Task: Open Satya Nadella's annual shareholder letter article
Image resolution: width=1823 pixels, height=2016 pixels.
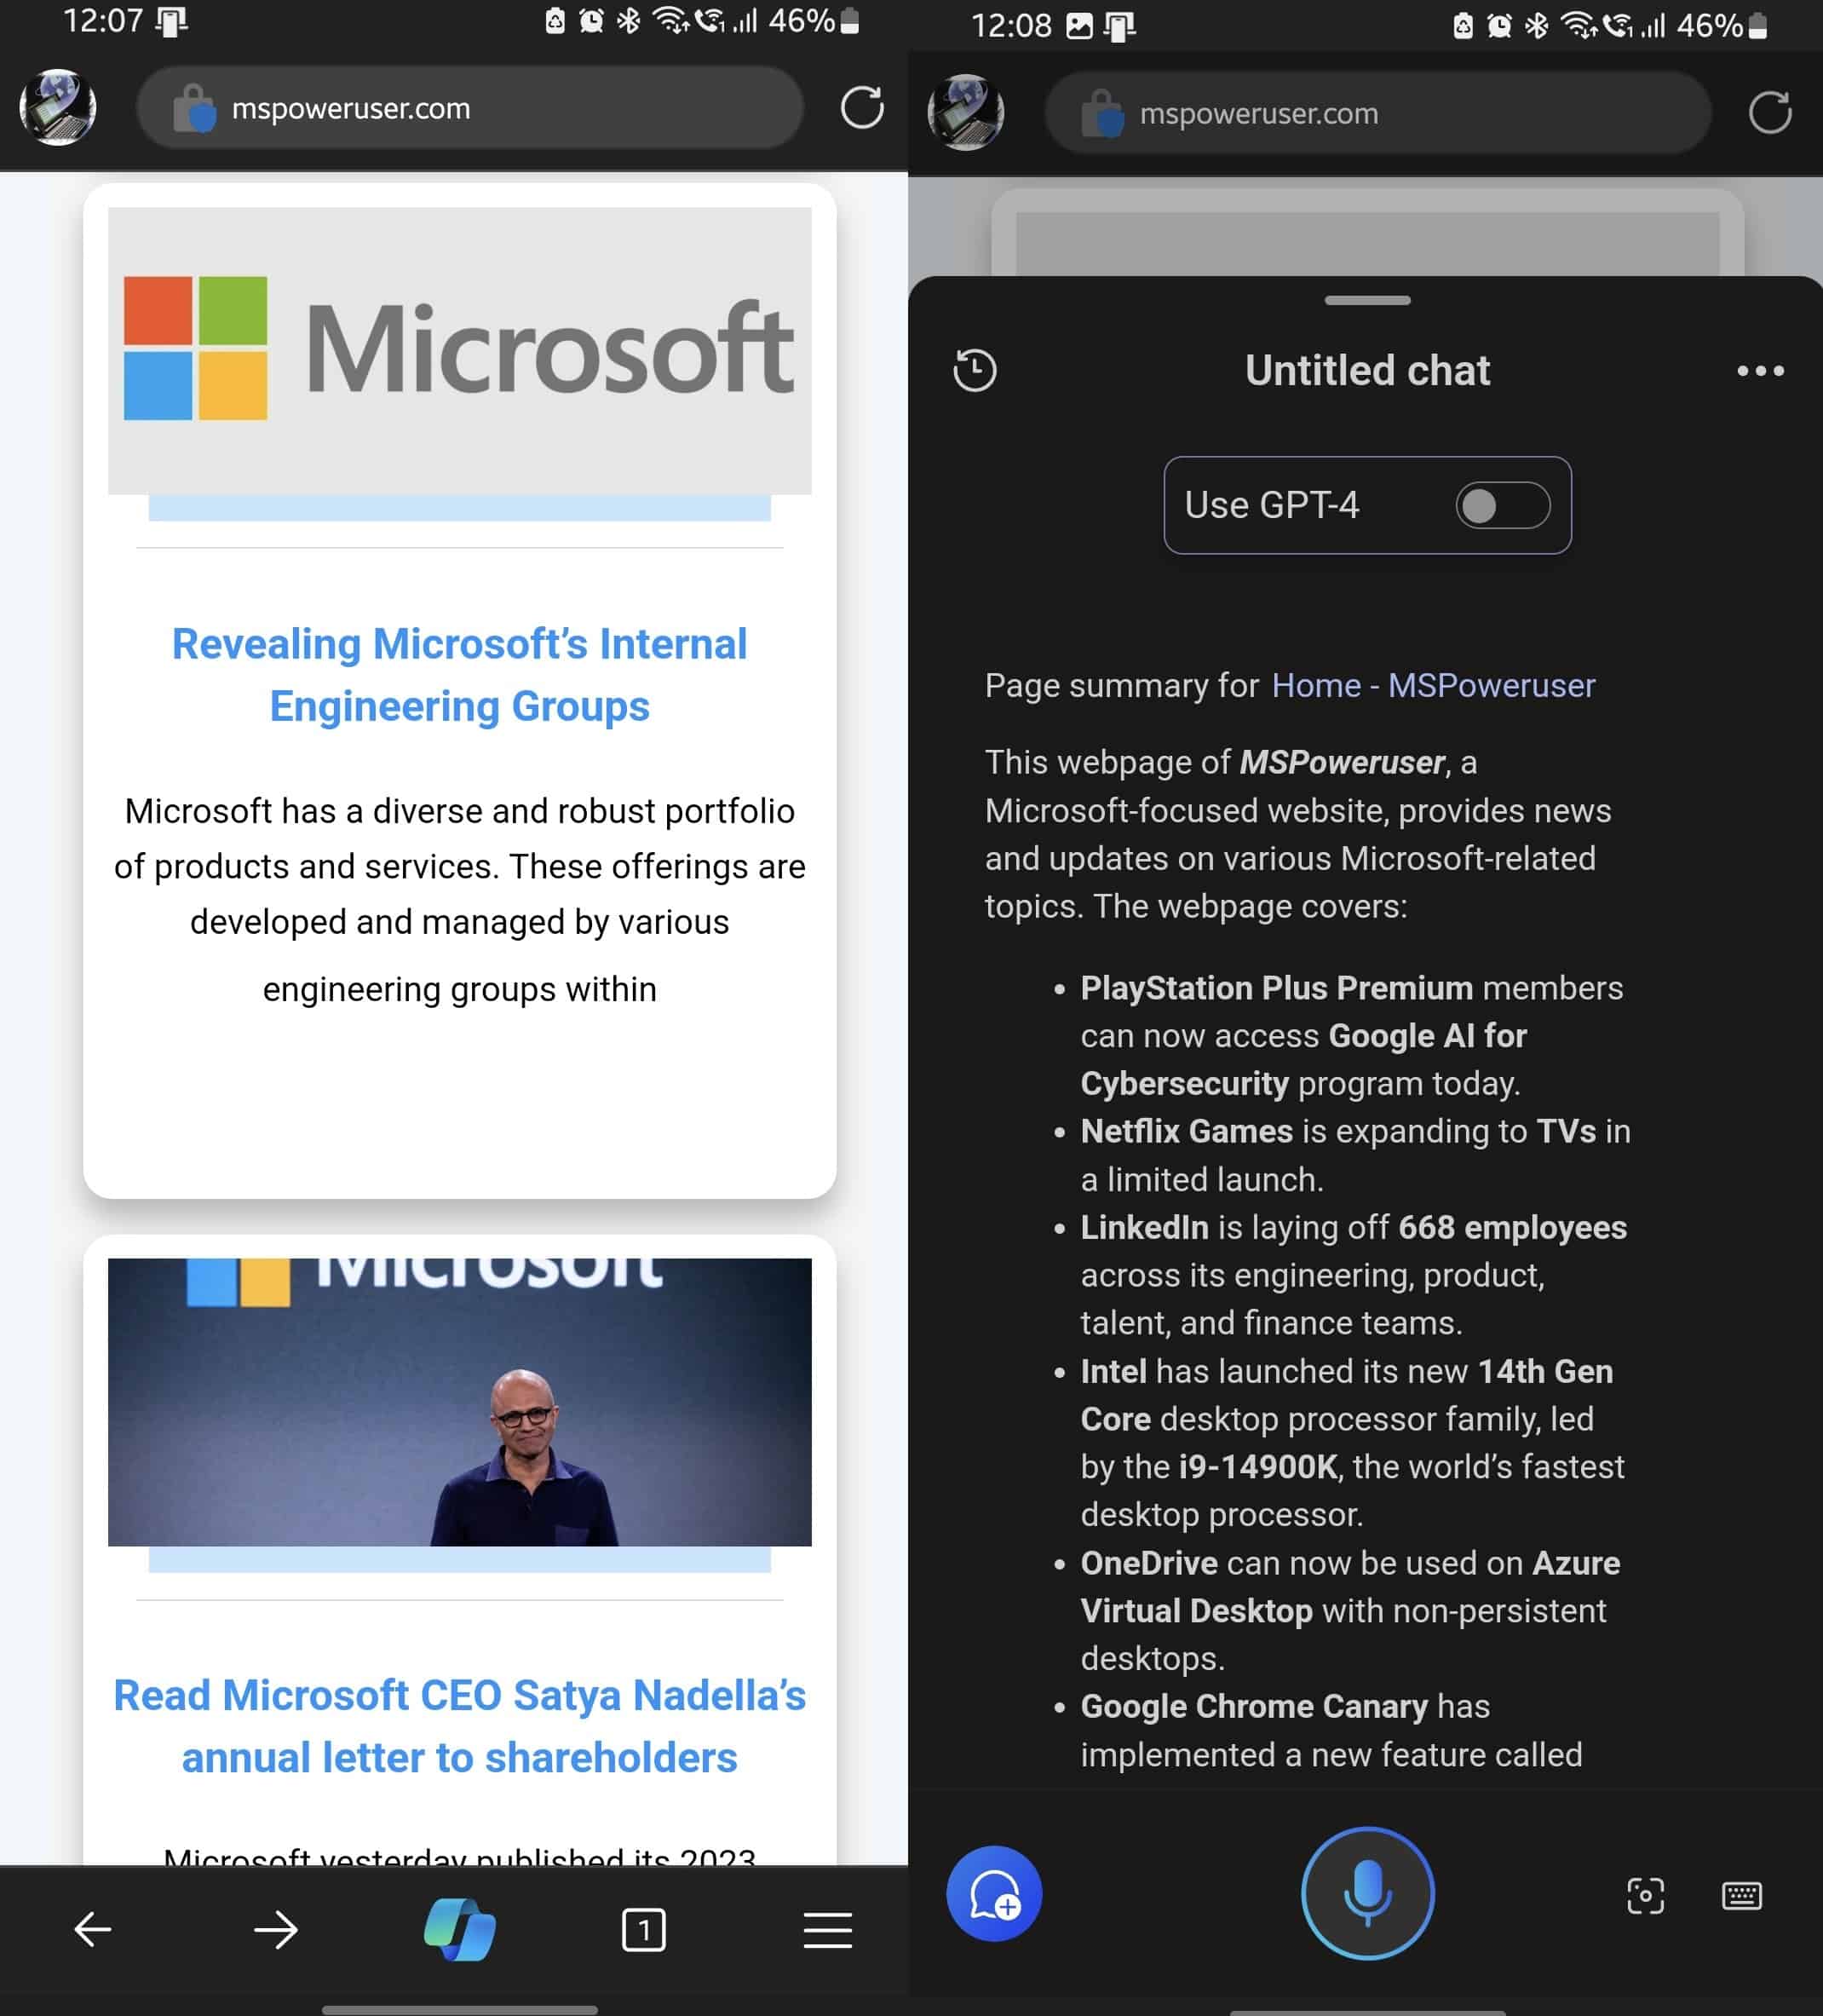Action: [459, 1726]
